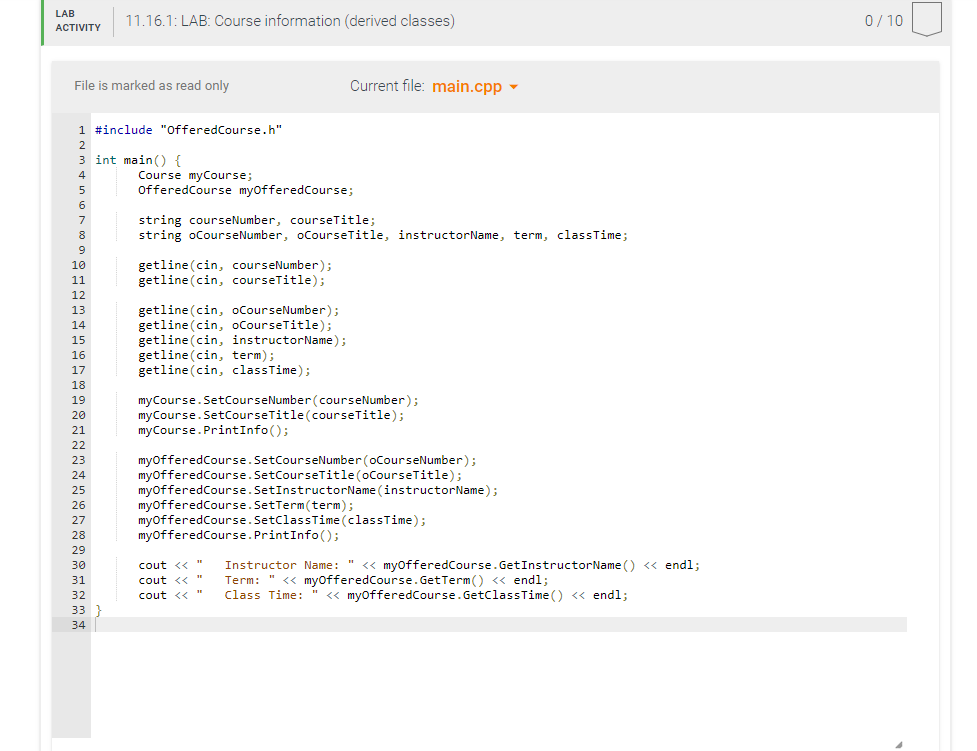Click the getline(cin, classTime) statement

click(x=225, y=369)
